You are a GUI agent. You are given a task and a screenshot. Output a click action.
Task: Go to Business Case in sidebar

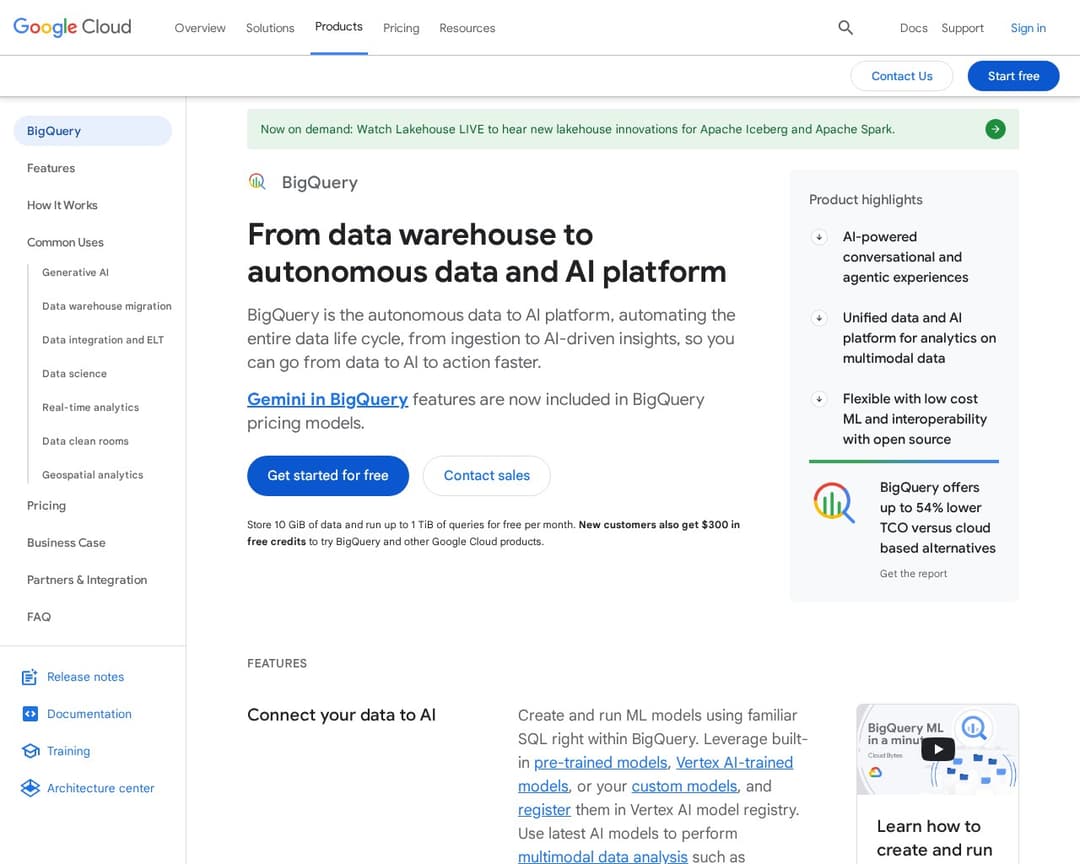click(x=66, y=543)
